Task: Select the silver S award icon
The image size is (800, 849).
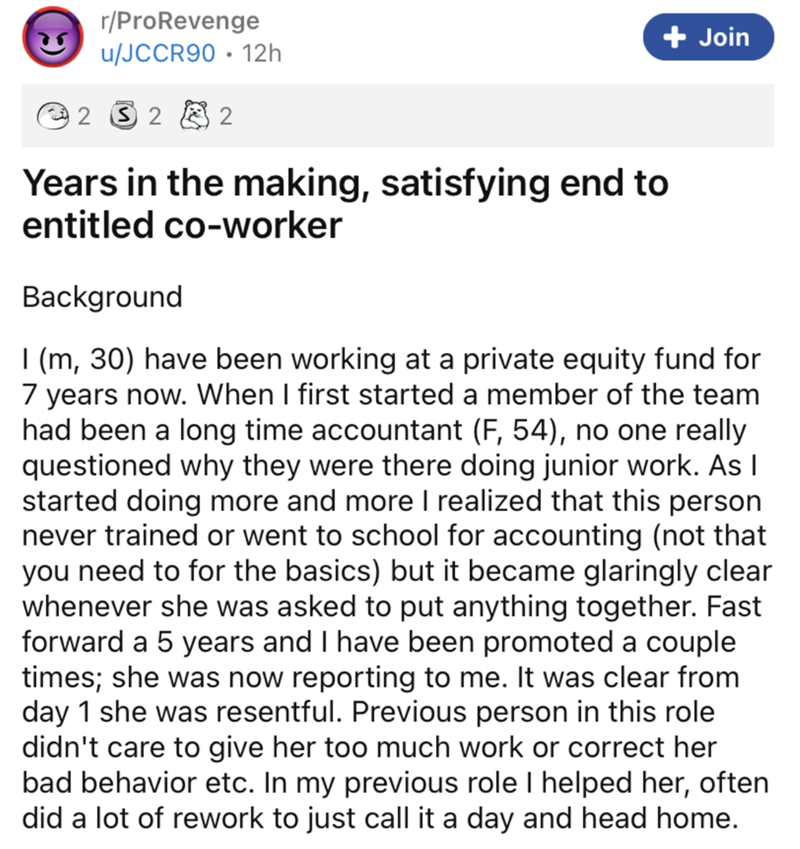Action: click(x=123, y=115)
